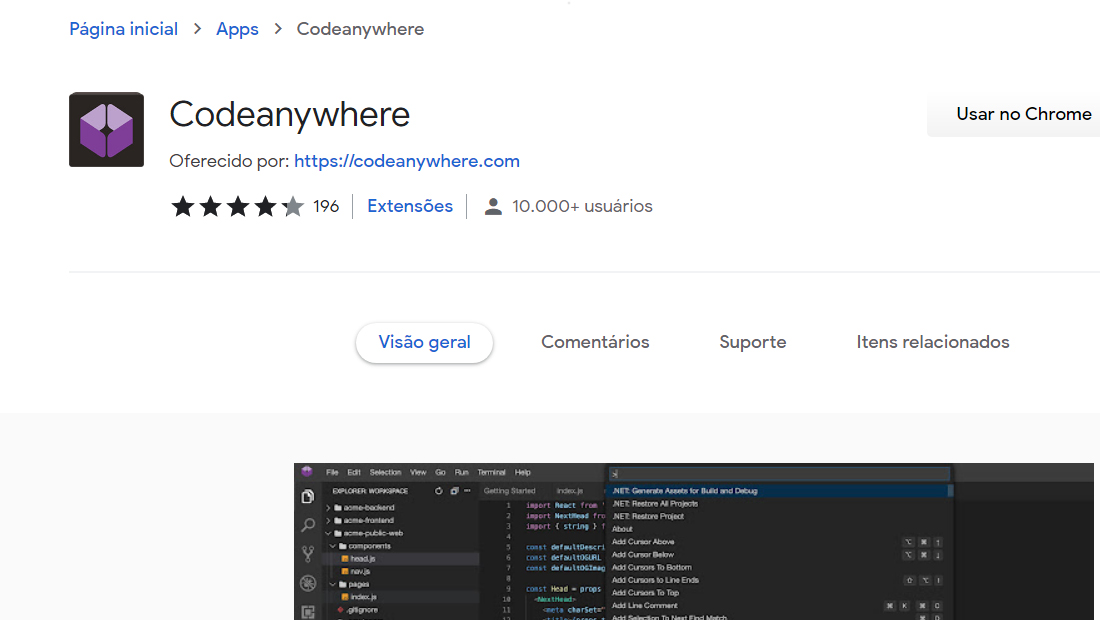Screen dimensions: 1100x620
Task: Open the Selection menu in the editor screenshot
Action: [x=385, y=473]
